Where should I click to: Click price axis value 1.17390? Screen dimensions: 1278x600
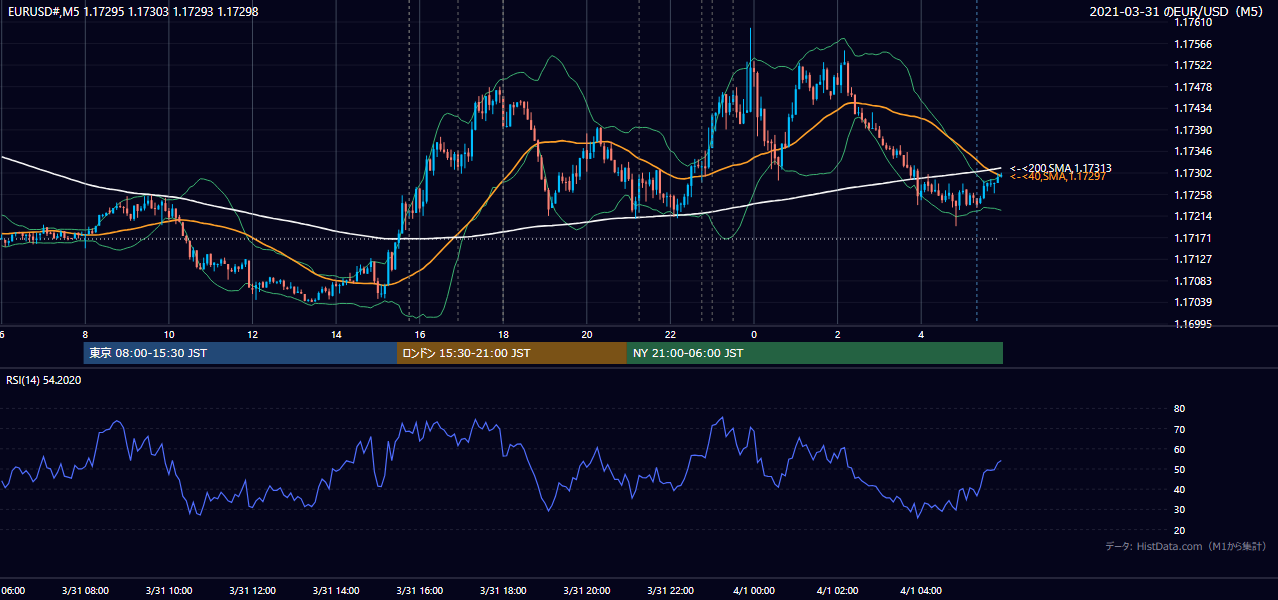[1193, 130]
